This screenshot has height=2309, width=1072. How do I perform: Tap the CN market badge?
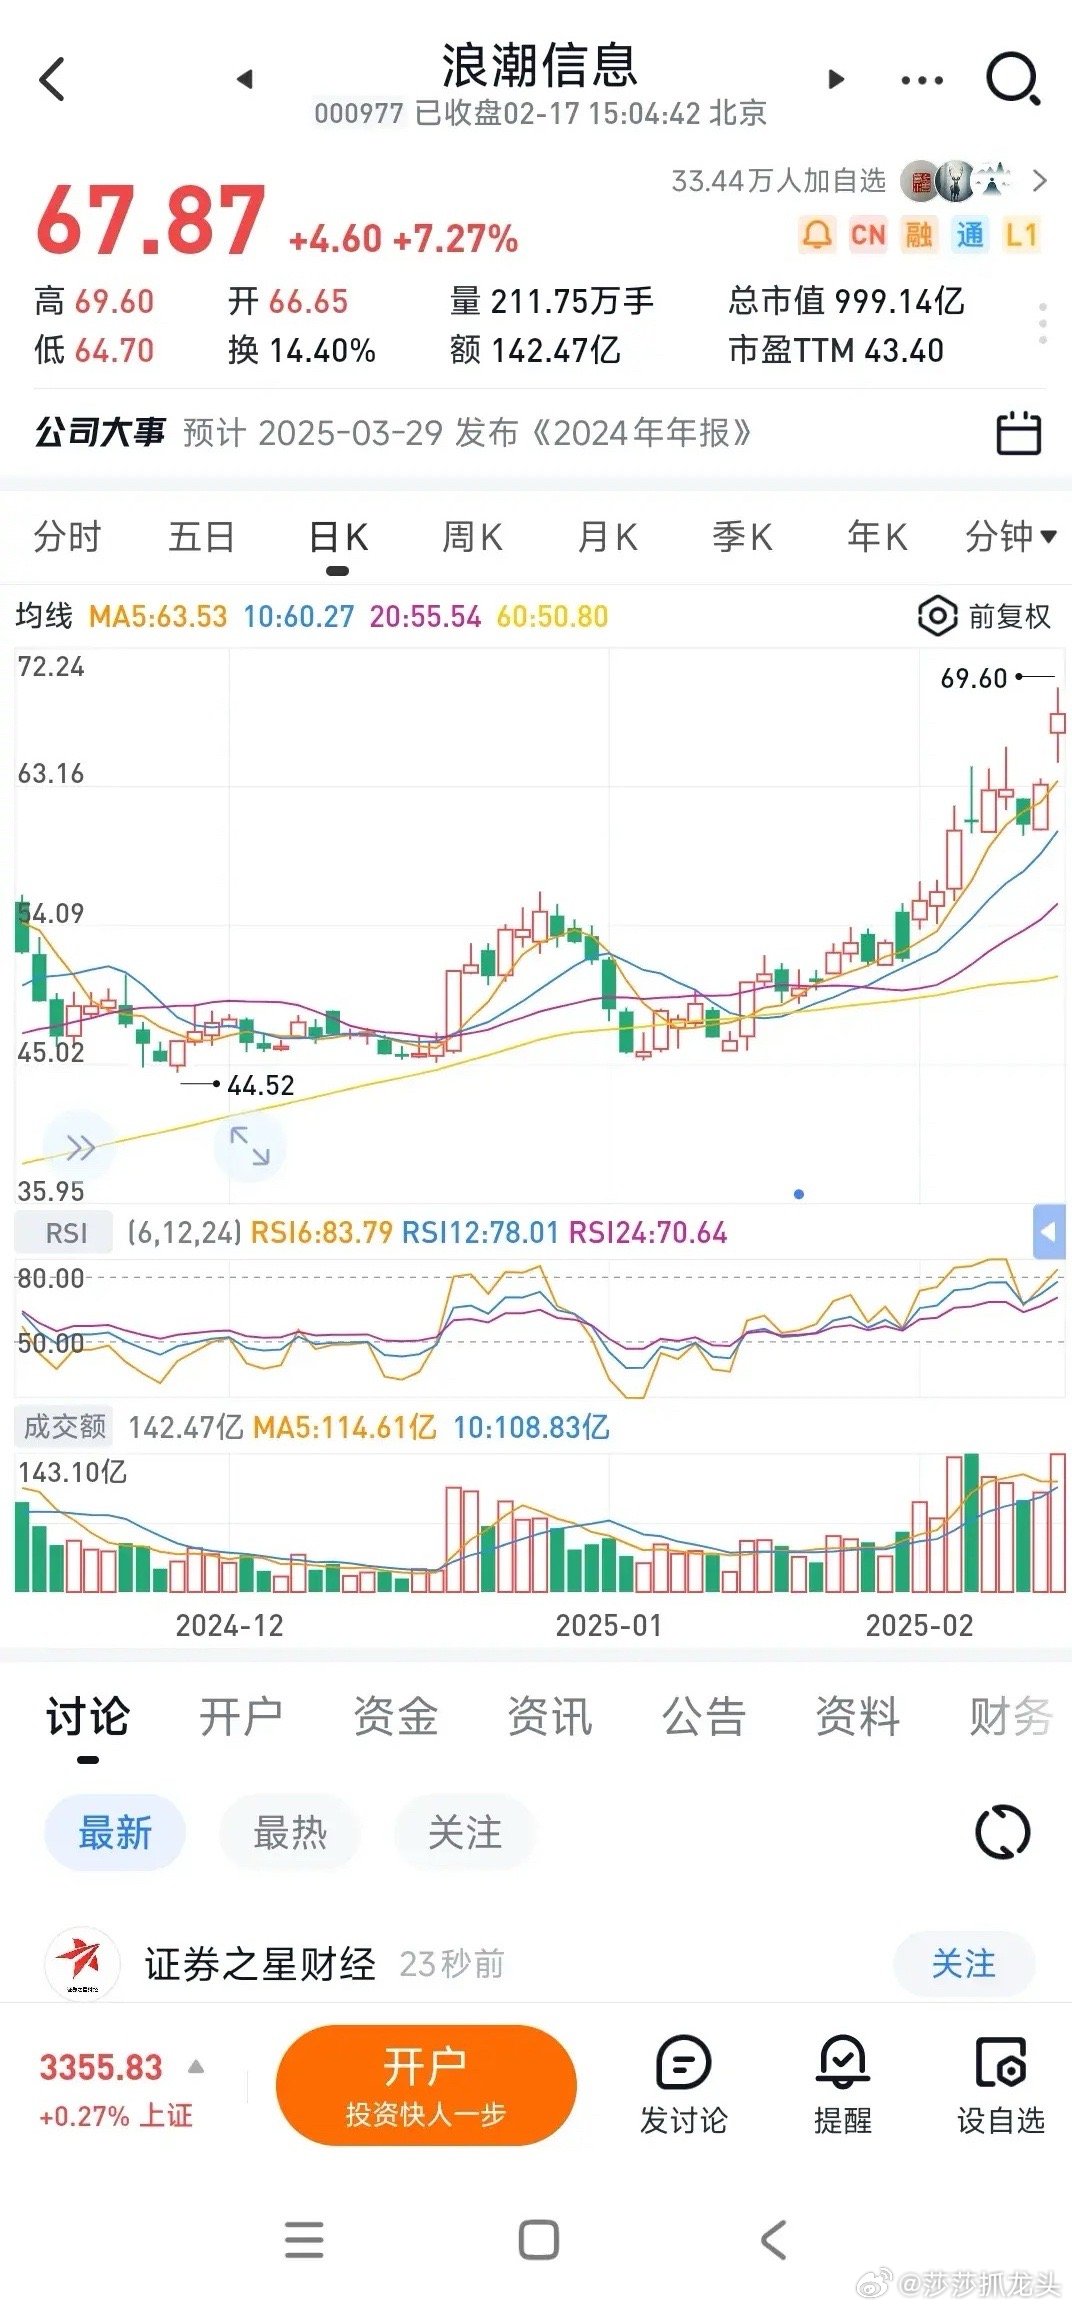[x=868, y=235]
